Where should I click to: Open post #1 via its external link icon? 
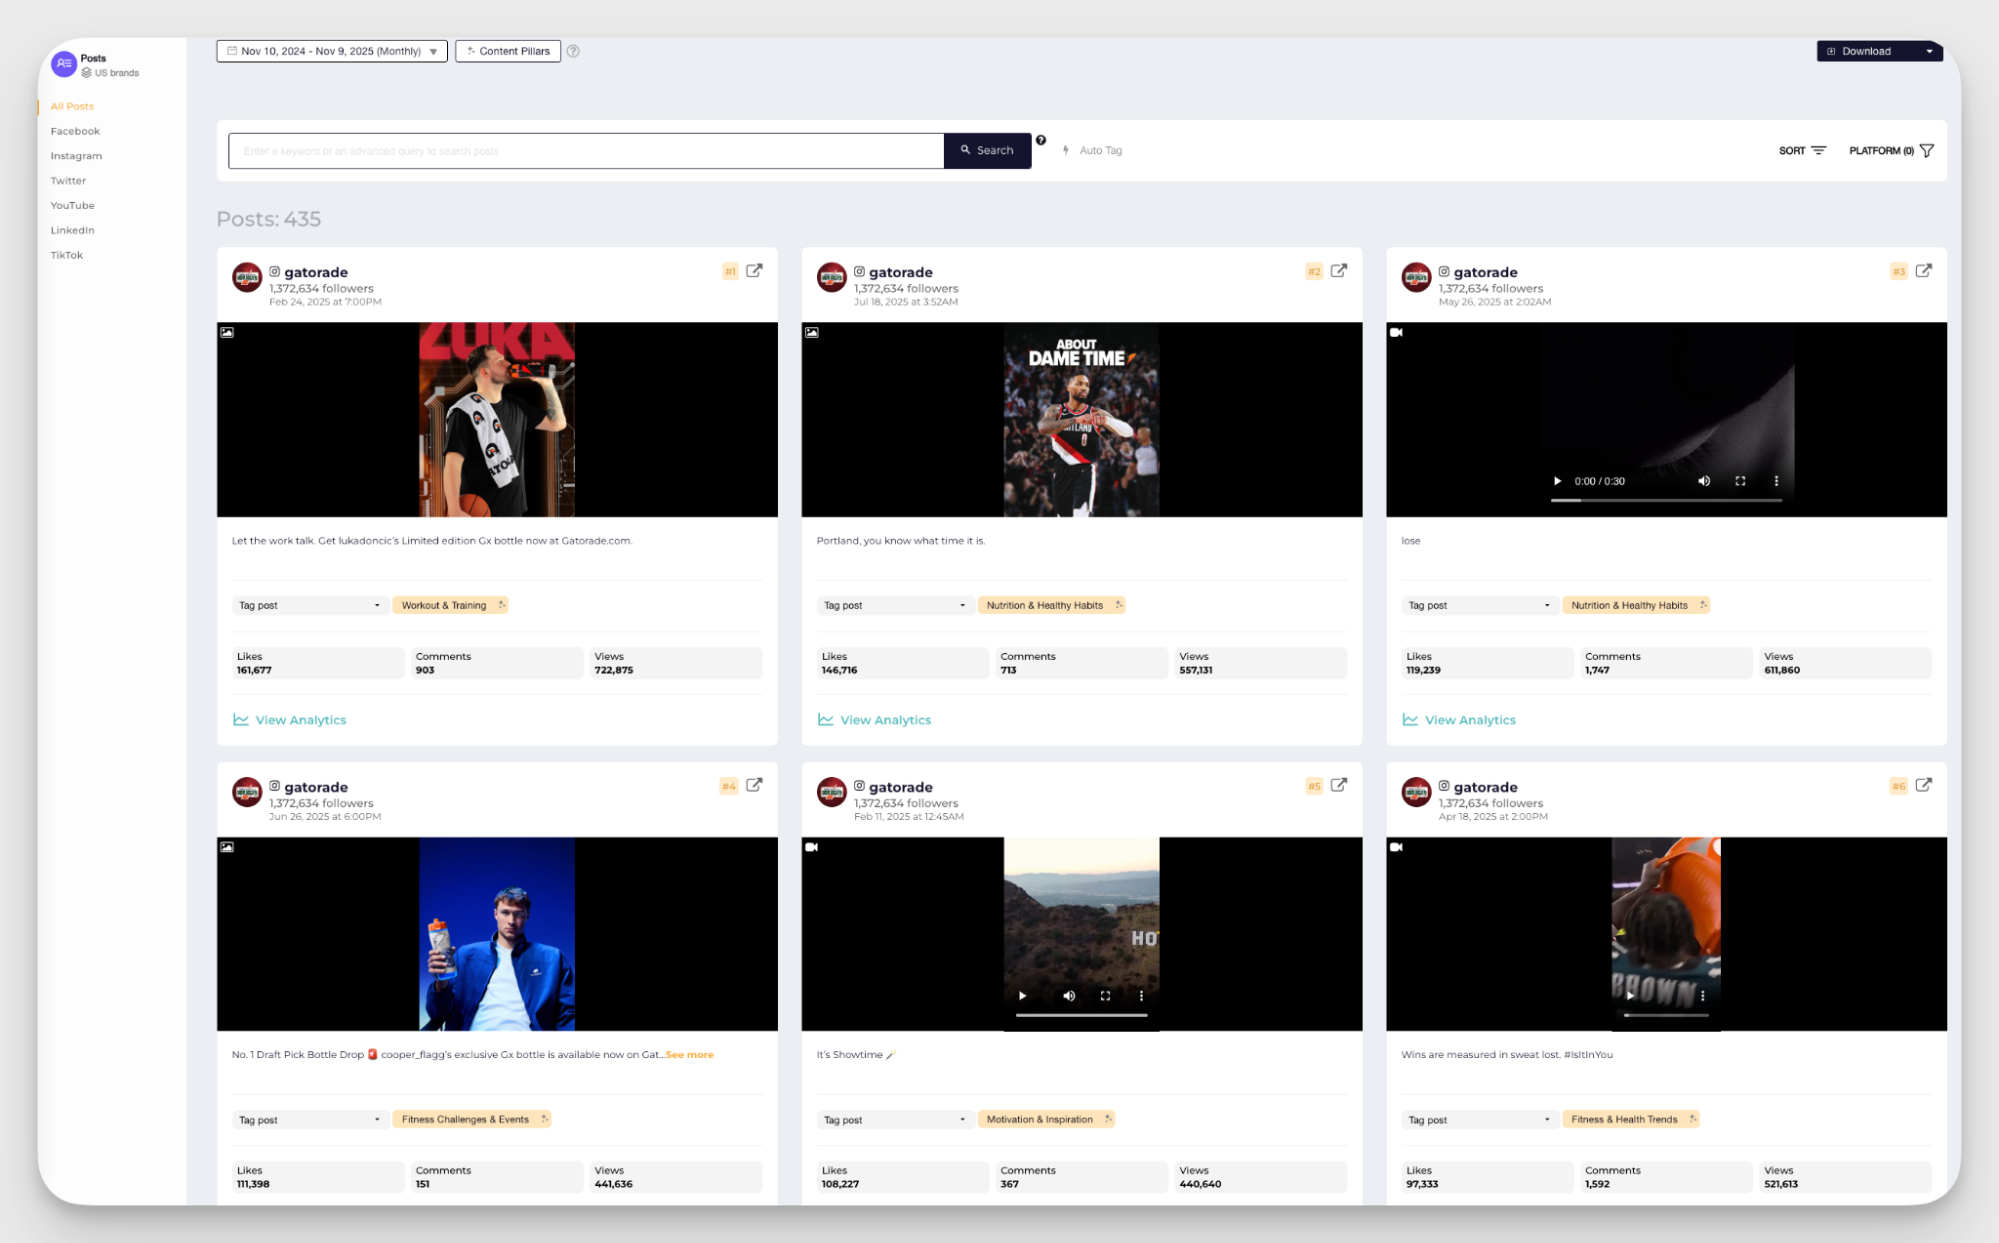(x=754, y=270)
